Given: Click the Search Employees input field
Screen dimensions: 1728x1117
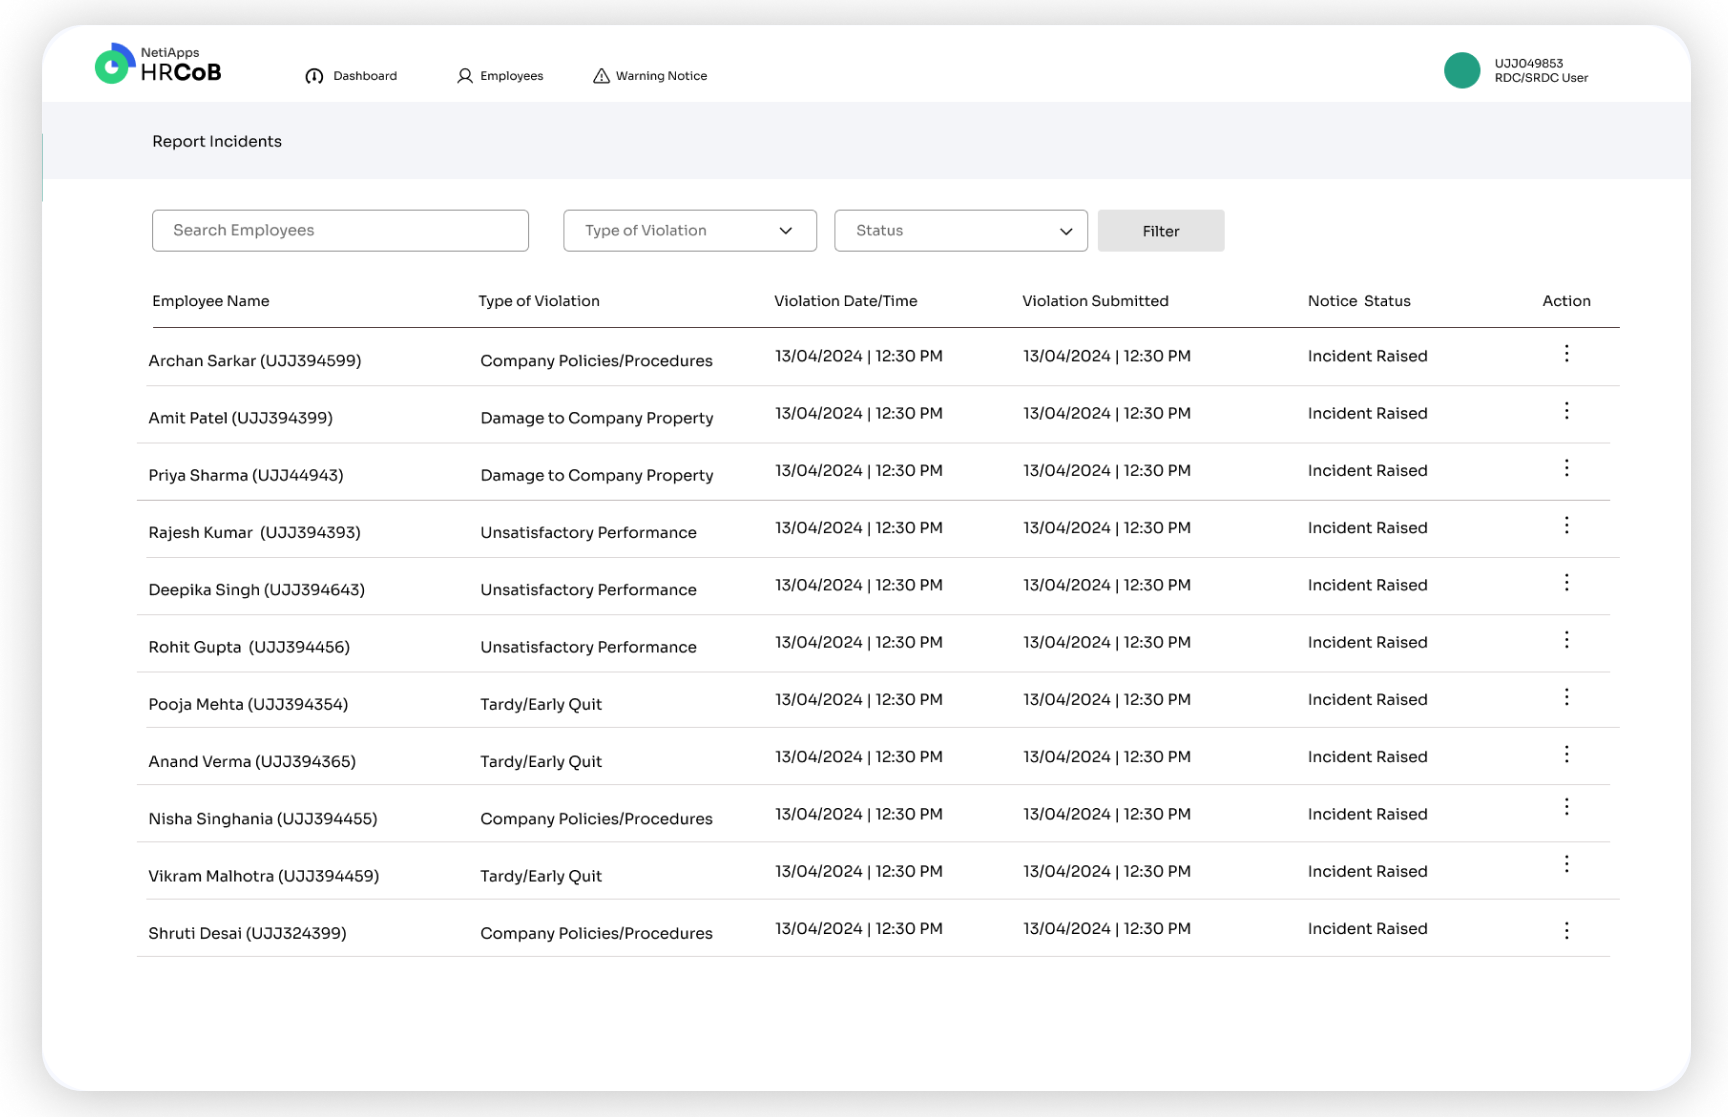Looking at the screenshot, I should pyautogui.click(x=340, y=230).
